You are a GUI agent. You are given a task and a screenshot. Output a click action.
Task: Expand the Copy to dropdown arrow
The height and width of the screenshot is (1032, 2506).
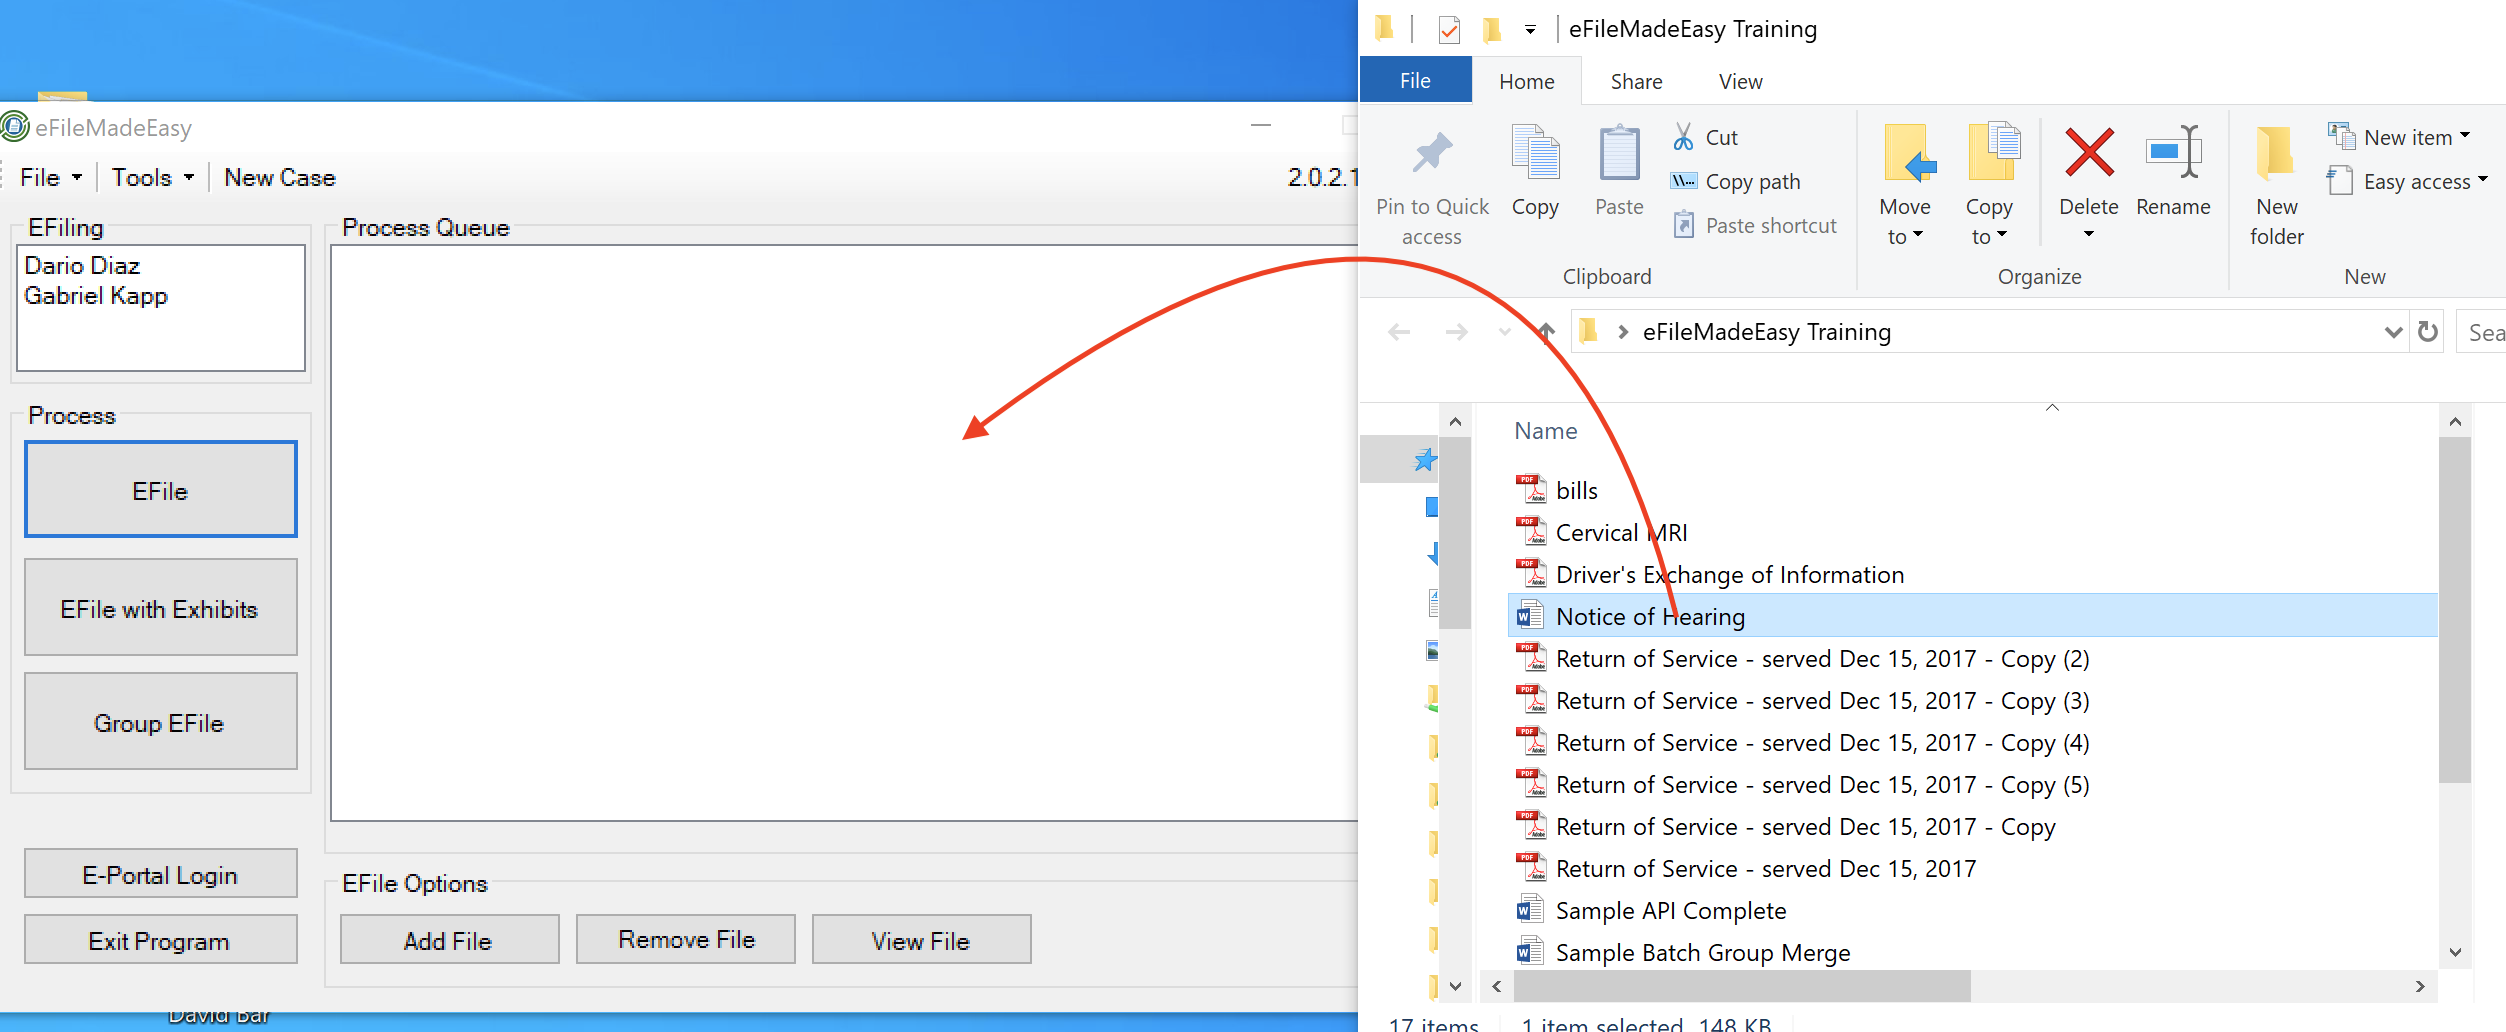click(x=2002, y=235)
